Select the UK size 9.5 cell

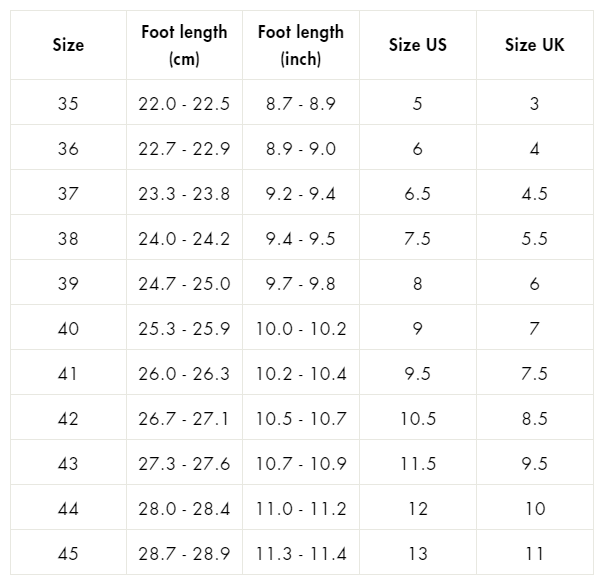pyautogui.click(x=534, y=464)
